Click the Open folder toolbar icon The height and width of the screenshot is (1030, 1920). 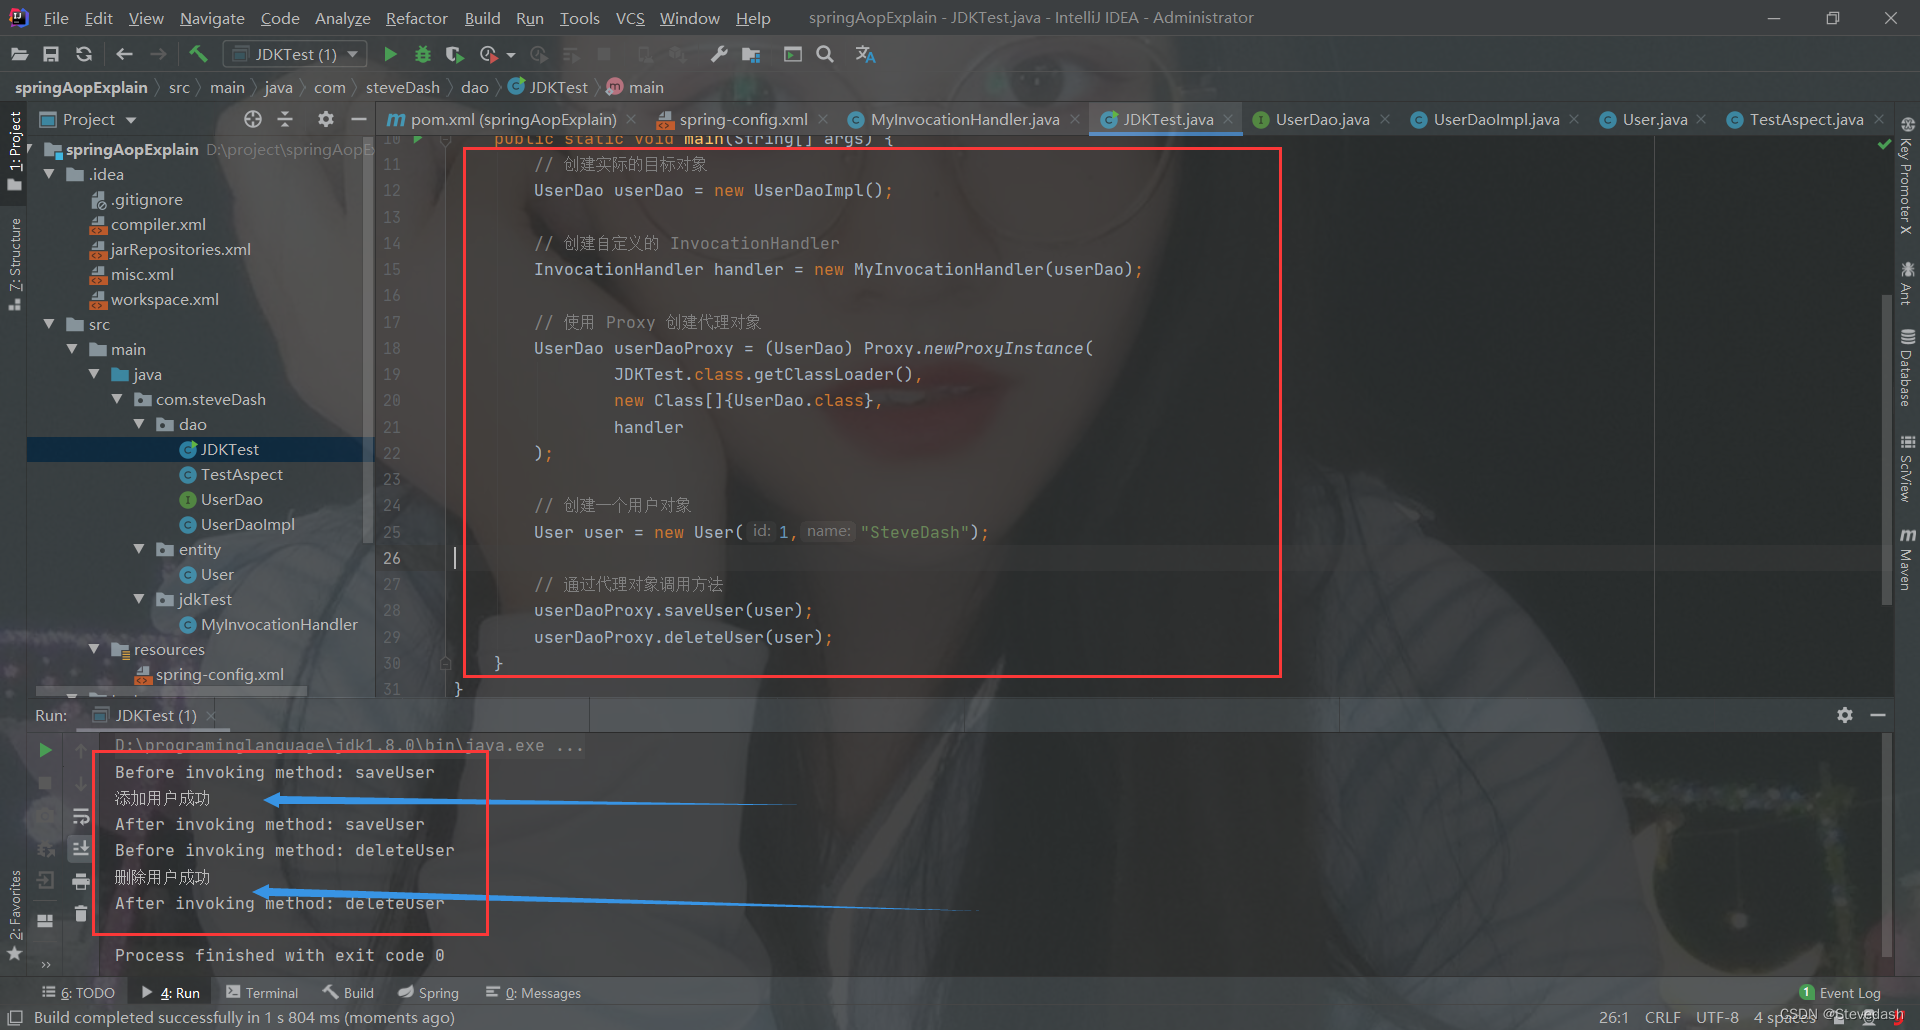[19, 54]
